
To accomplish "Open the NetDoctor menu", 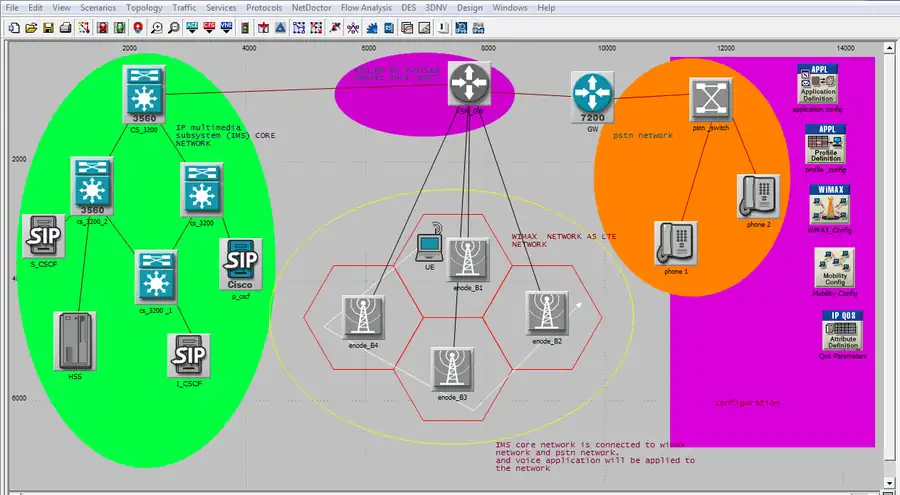I will click(x=312, y=7).
